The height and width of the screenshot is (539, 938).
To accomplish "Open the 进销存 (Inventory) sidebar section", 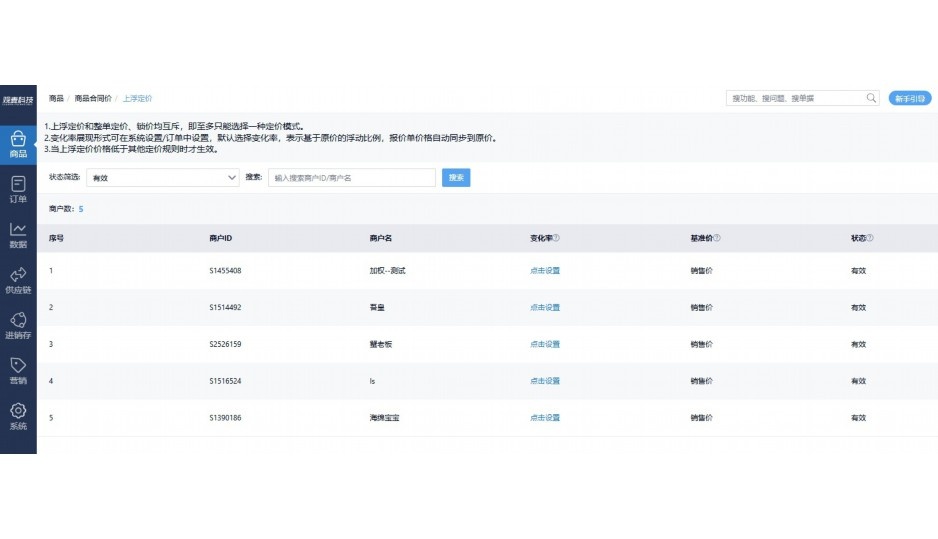I will click(x=18, y=326).
